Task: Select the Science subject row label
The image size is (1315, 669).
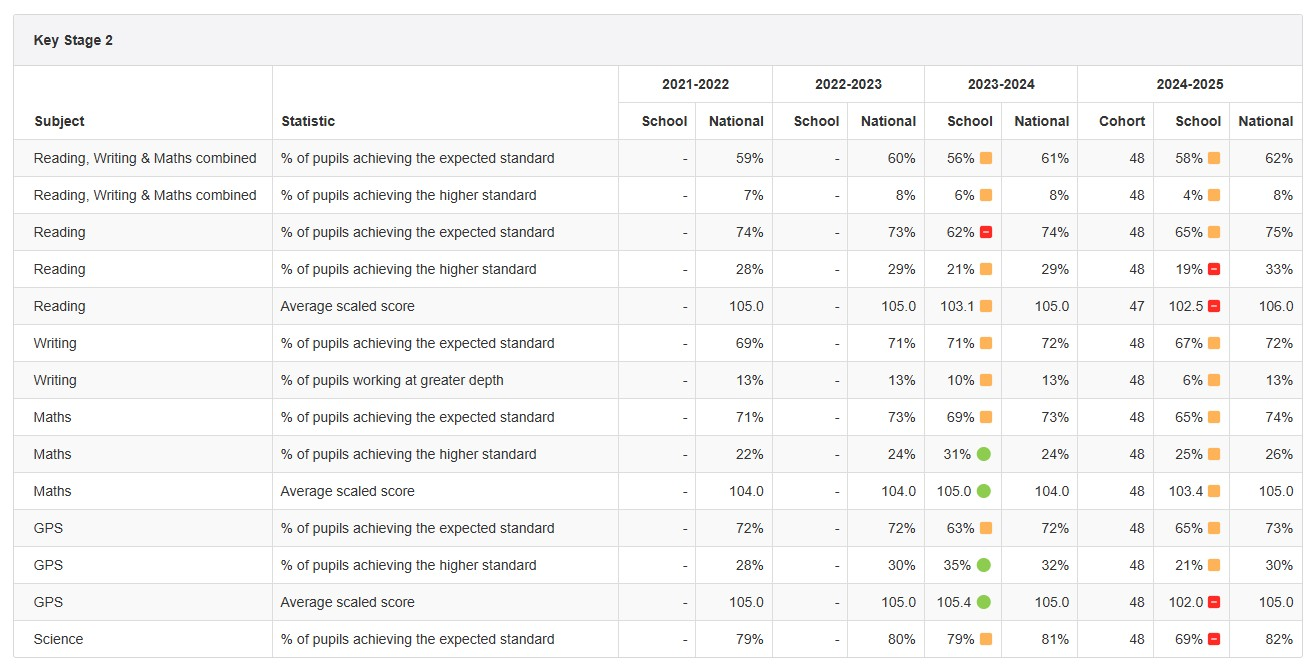Action: tap(58, 639)
